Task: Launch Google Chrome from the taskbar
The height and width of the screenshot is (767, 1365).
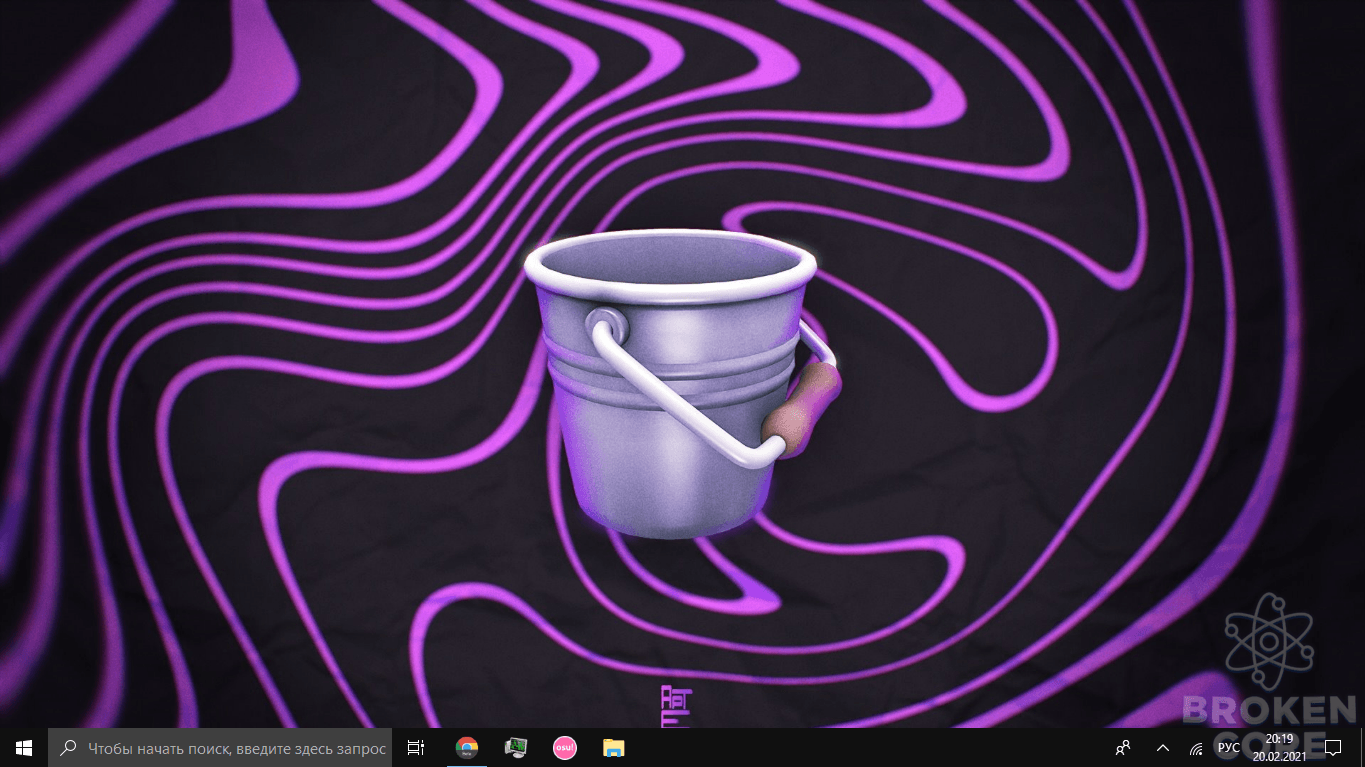Action: 467,747
